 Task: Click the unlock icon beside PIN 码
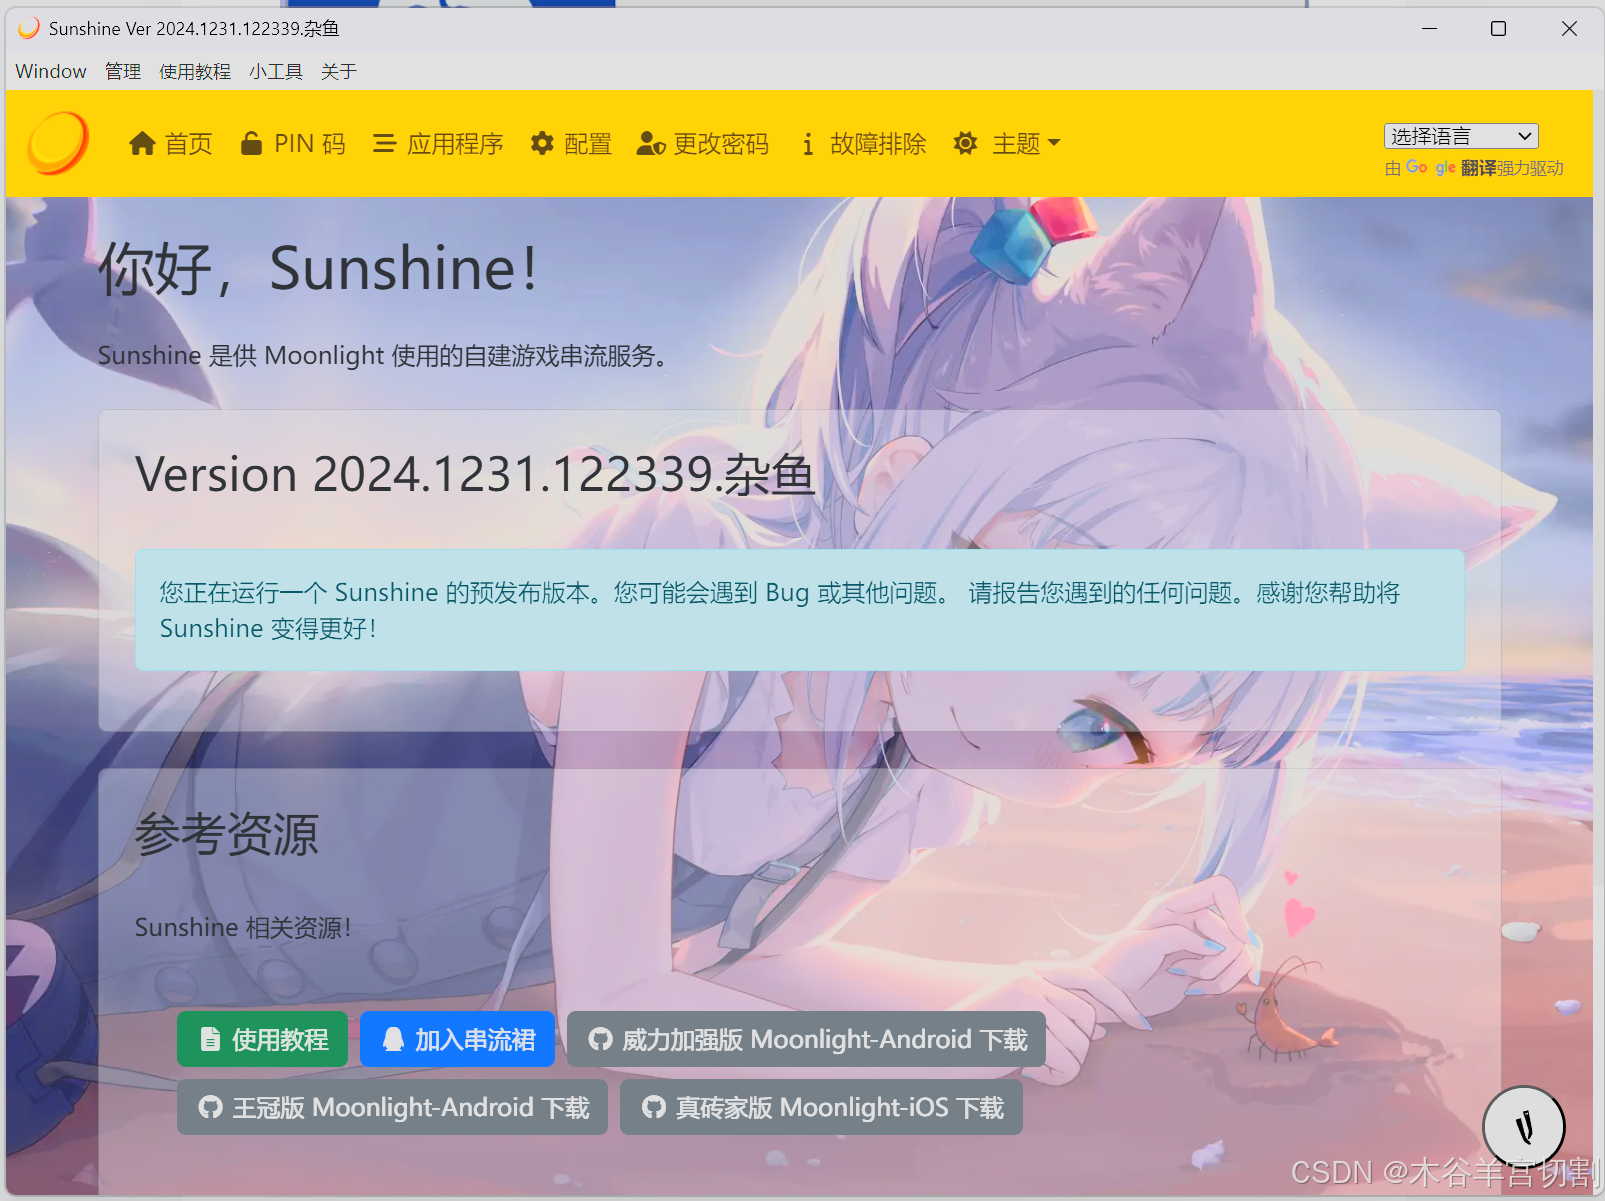(252, 144)
